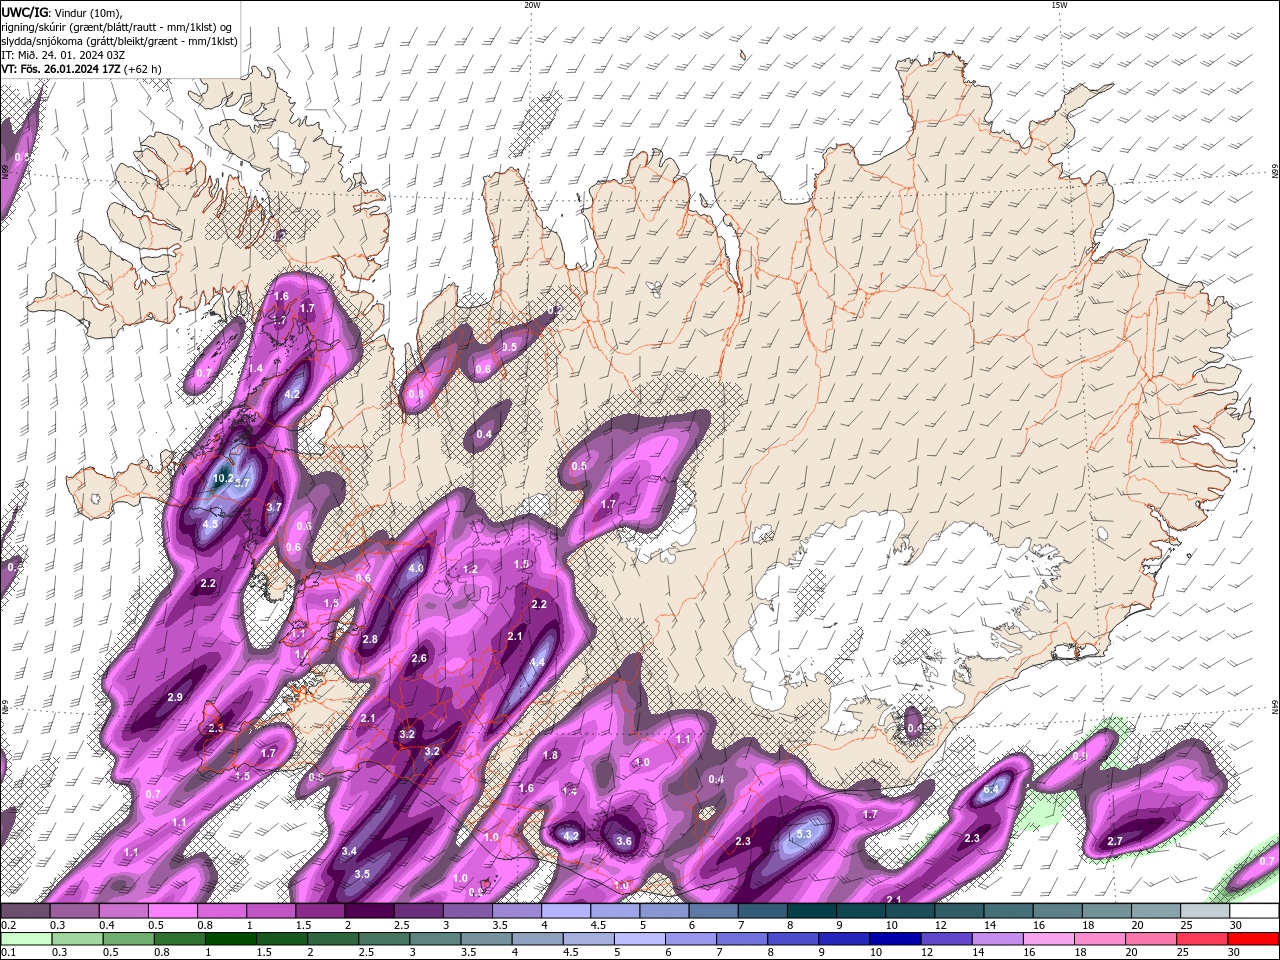Screen dimensions: 1280x960
Task: Click the light blue 4.5 swatch, upper scale
Action: point(616,910)
